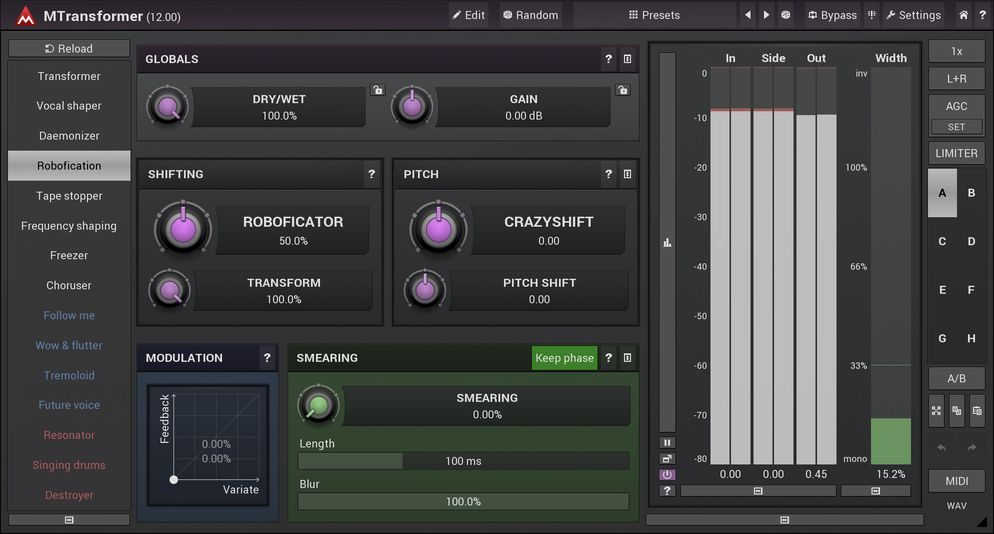The image size is (994, 534).
Task: Select preset slot B
Action: click(971, 193)
